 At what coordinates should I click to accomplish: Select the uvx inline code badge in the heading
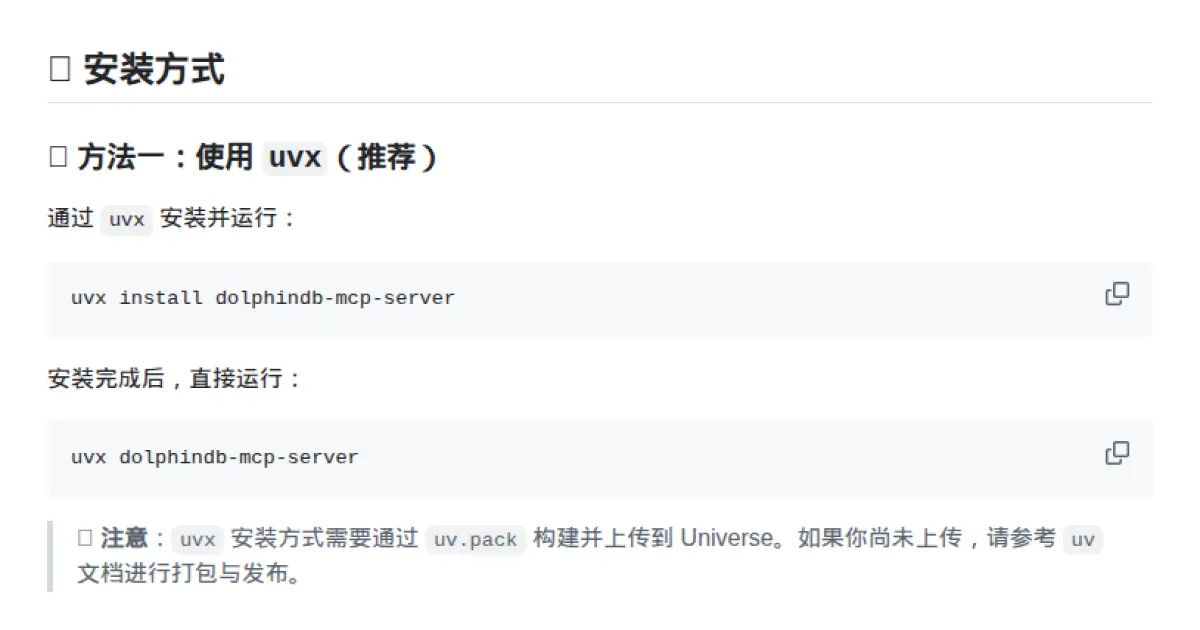pyautogui.click(x=295, y=156)
